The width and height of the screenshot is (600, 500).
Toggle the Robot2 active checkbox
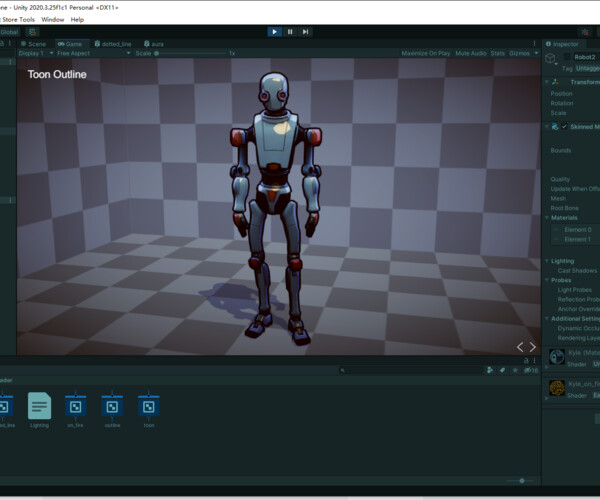point(567,57)
